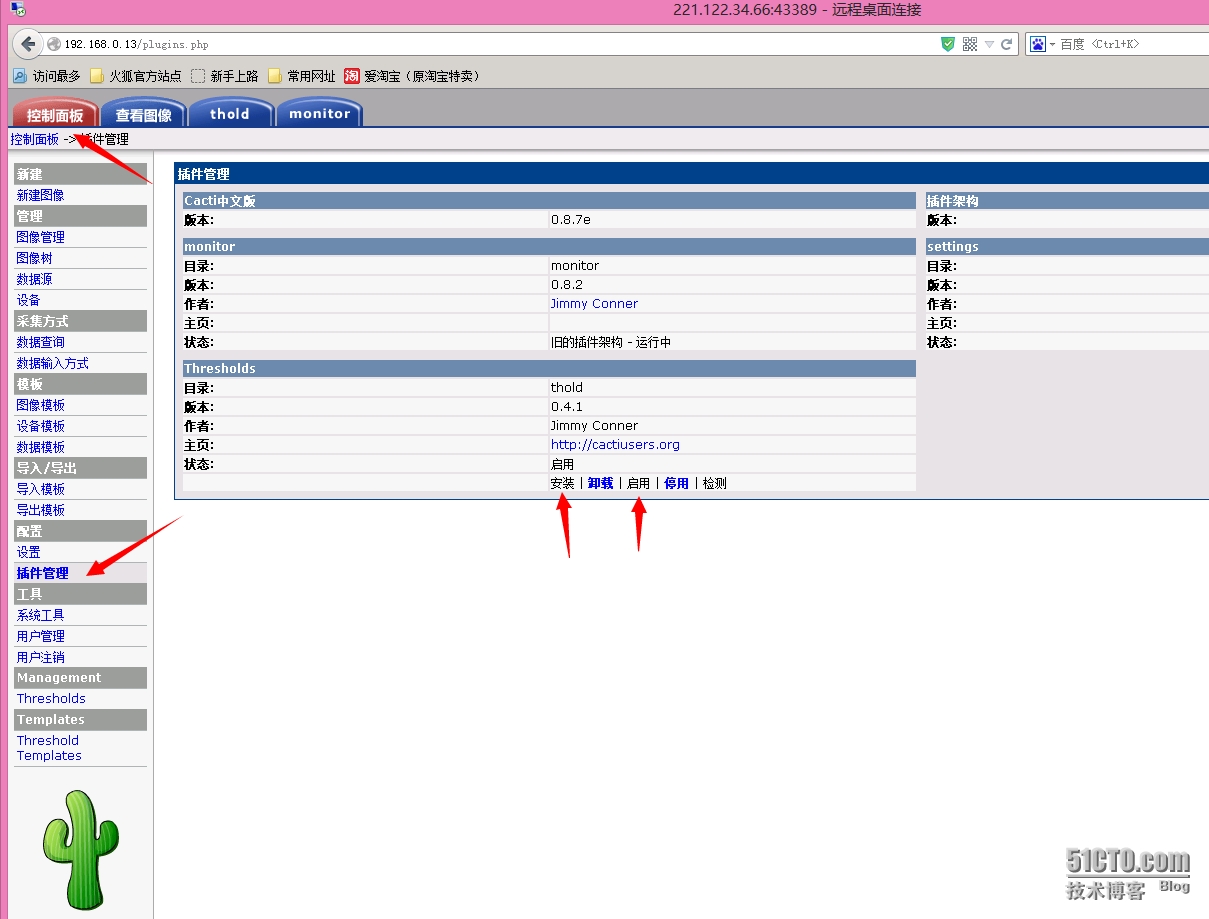
Task: Click the monitor version 0.8.2 value
Action: (566, 285)
